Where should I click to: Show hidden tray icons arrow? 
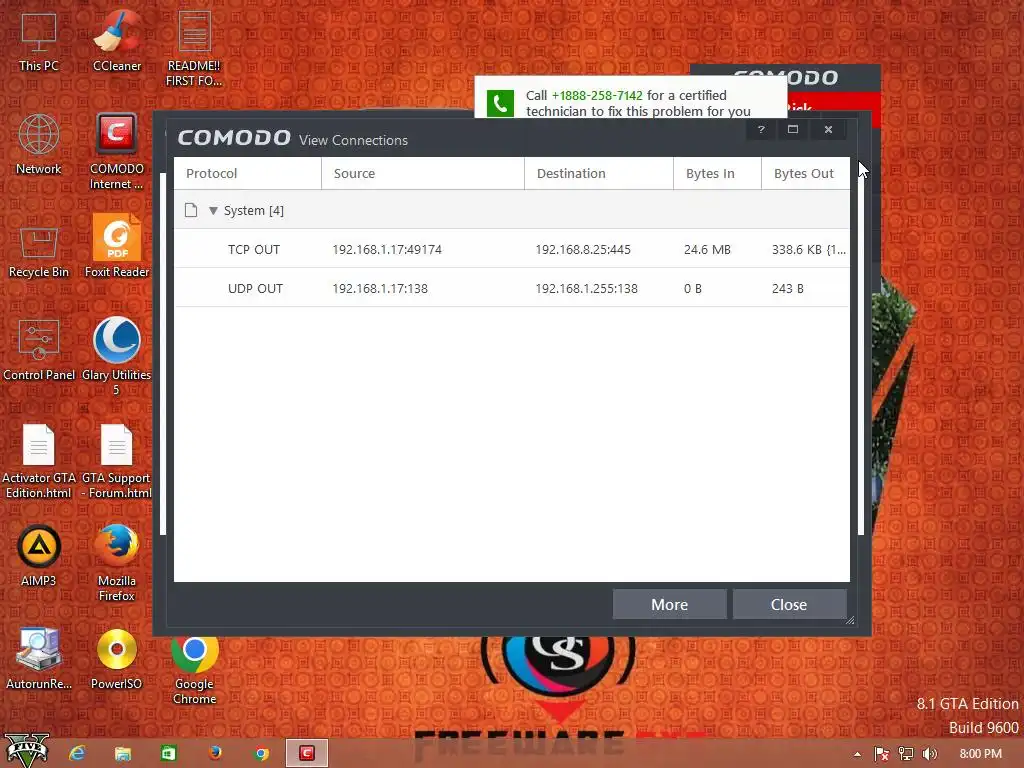click(857, 754)
